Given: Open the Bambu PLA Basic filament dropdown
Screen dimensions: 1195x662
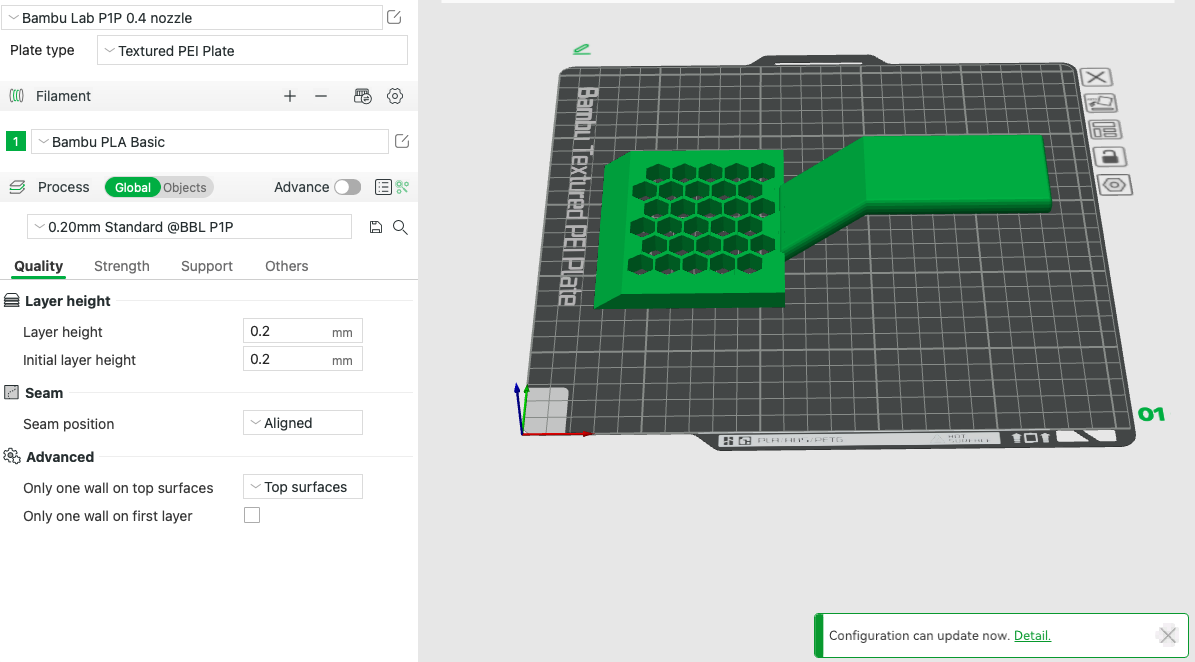Looking at the screenshot, I should (210, 142).
